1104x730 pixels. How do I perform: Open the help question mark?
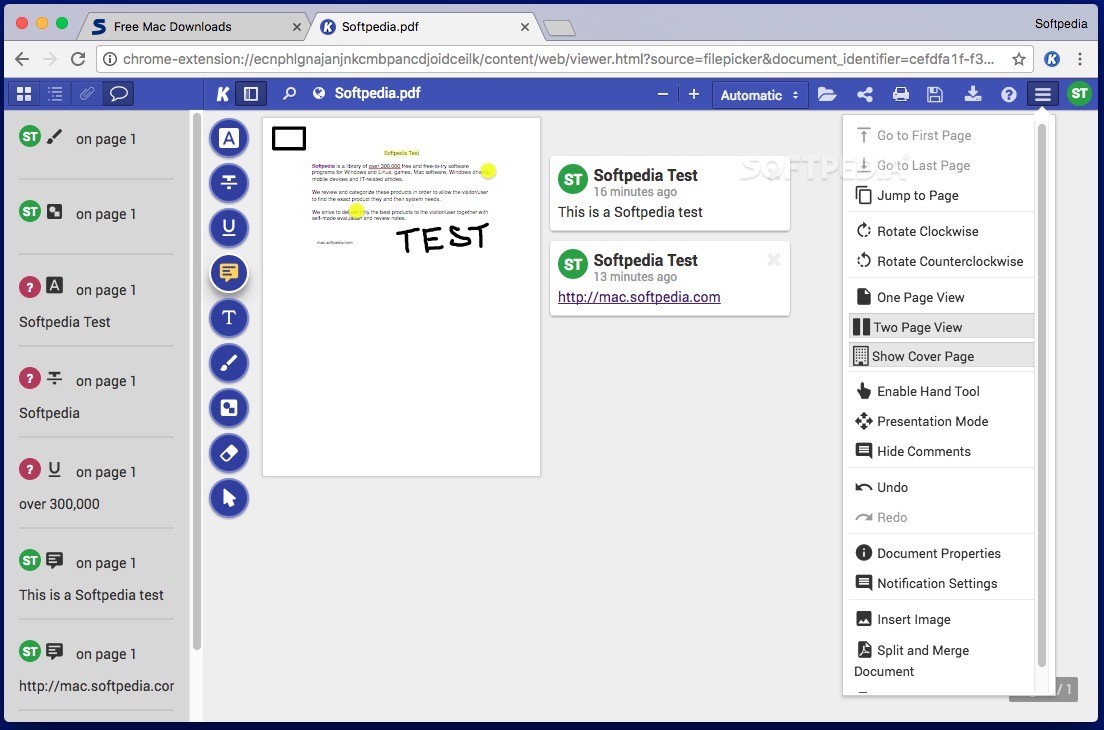[x=1008, y=94]
